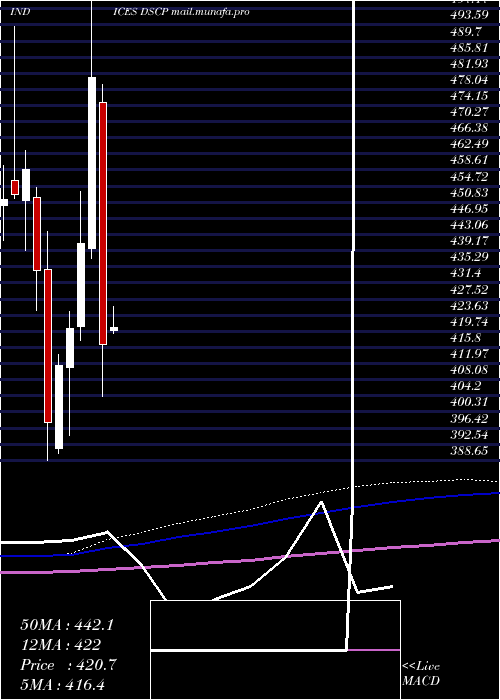Click the 466.38 price axis value
The height and width of the screenshot is (700, 500).
(x=469, y=128)
